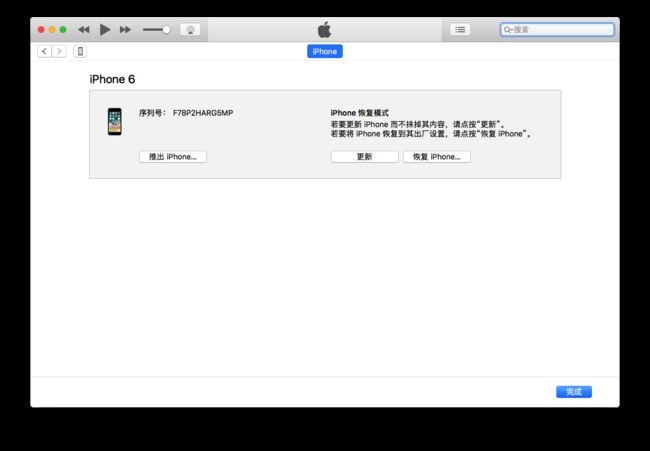Click the iPhone device thumbnail image
This screenshot has width=650, height=451.
coord(115,121)
